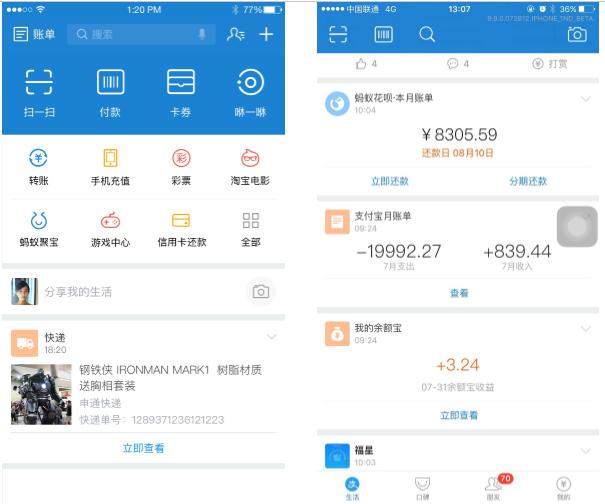Open 付款 payment code icon
Image resolution: width=605 pixels, height=504 pixels.
point(110,93)
